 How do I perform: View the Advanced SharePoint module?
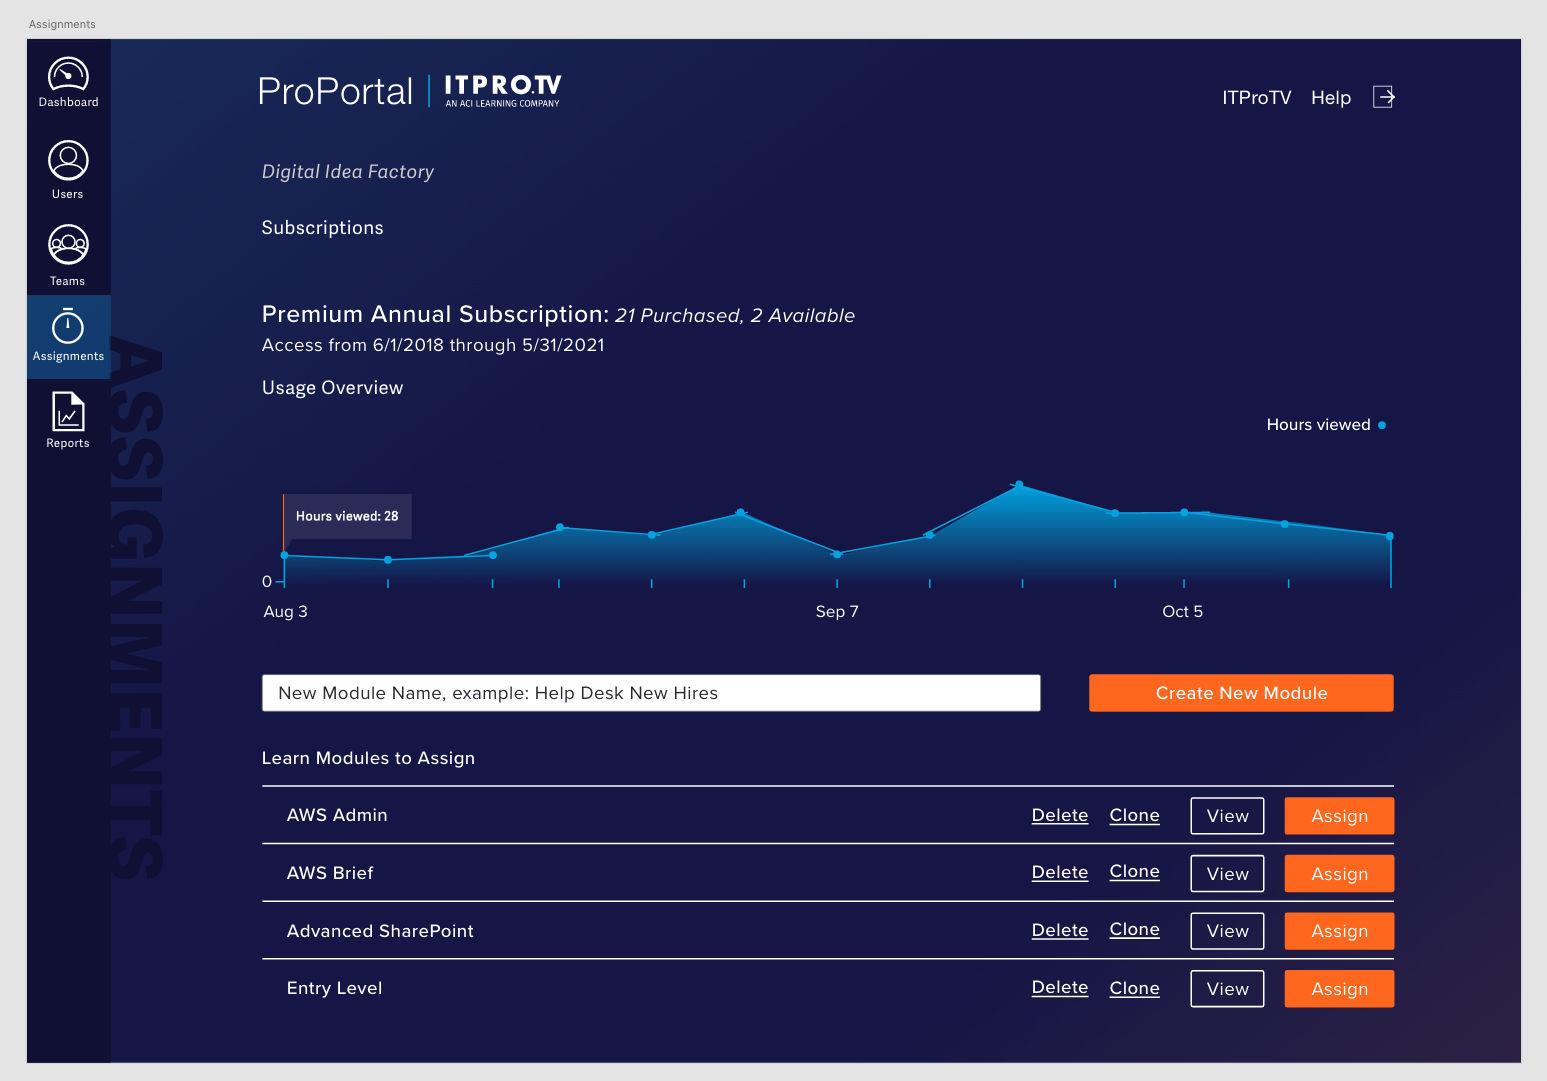point(1227,931)
